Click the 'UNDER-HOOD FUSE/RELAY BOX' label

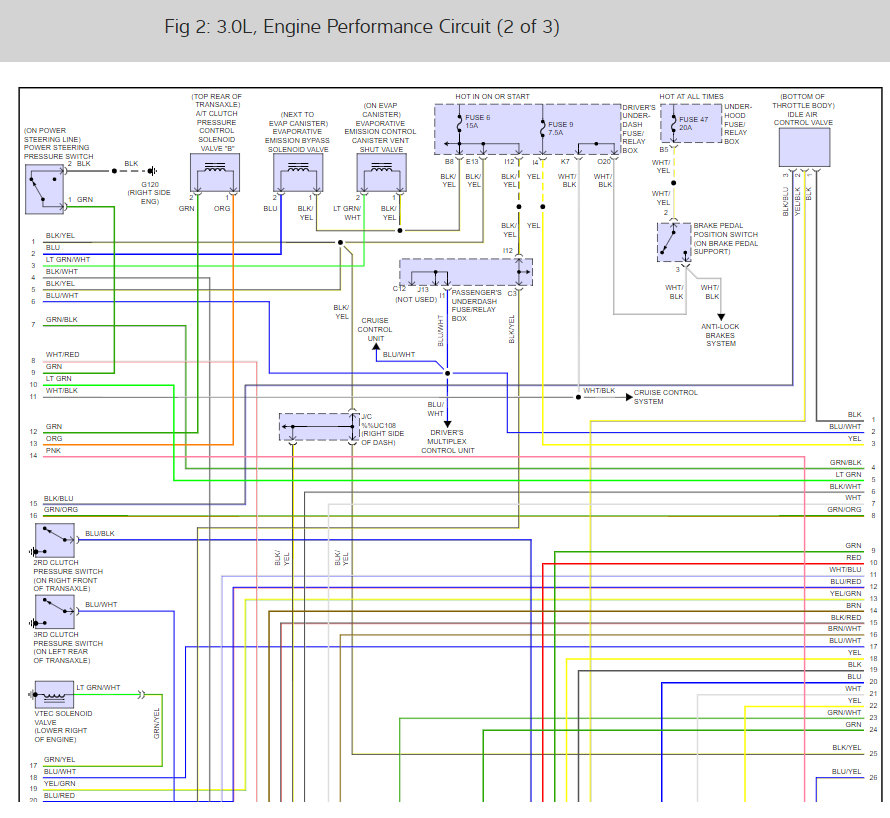738,124
